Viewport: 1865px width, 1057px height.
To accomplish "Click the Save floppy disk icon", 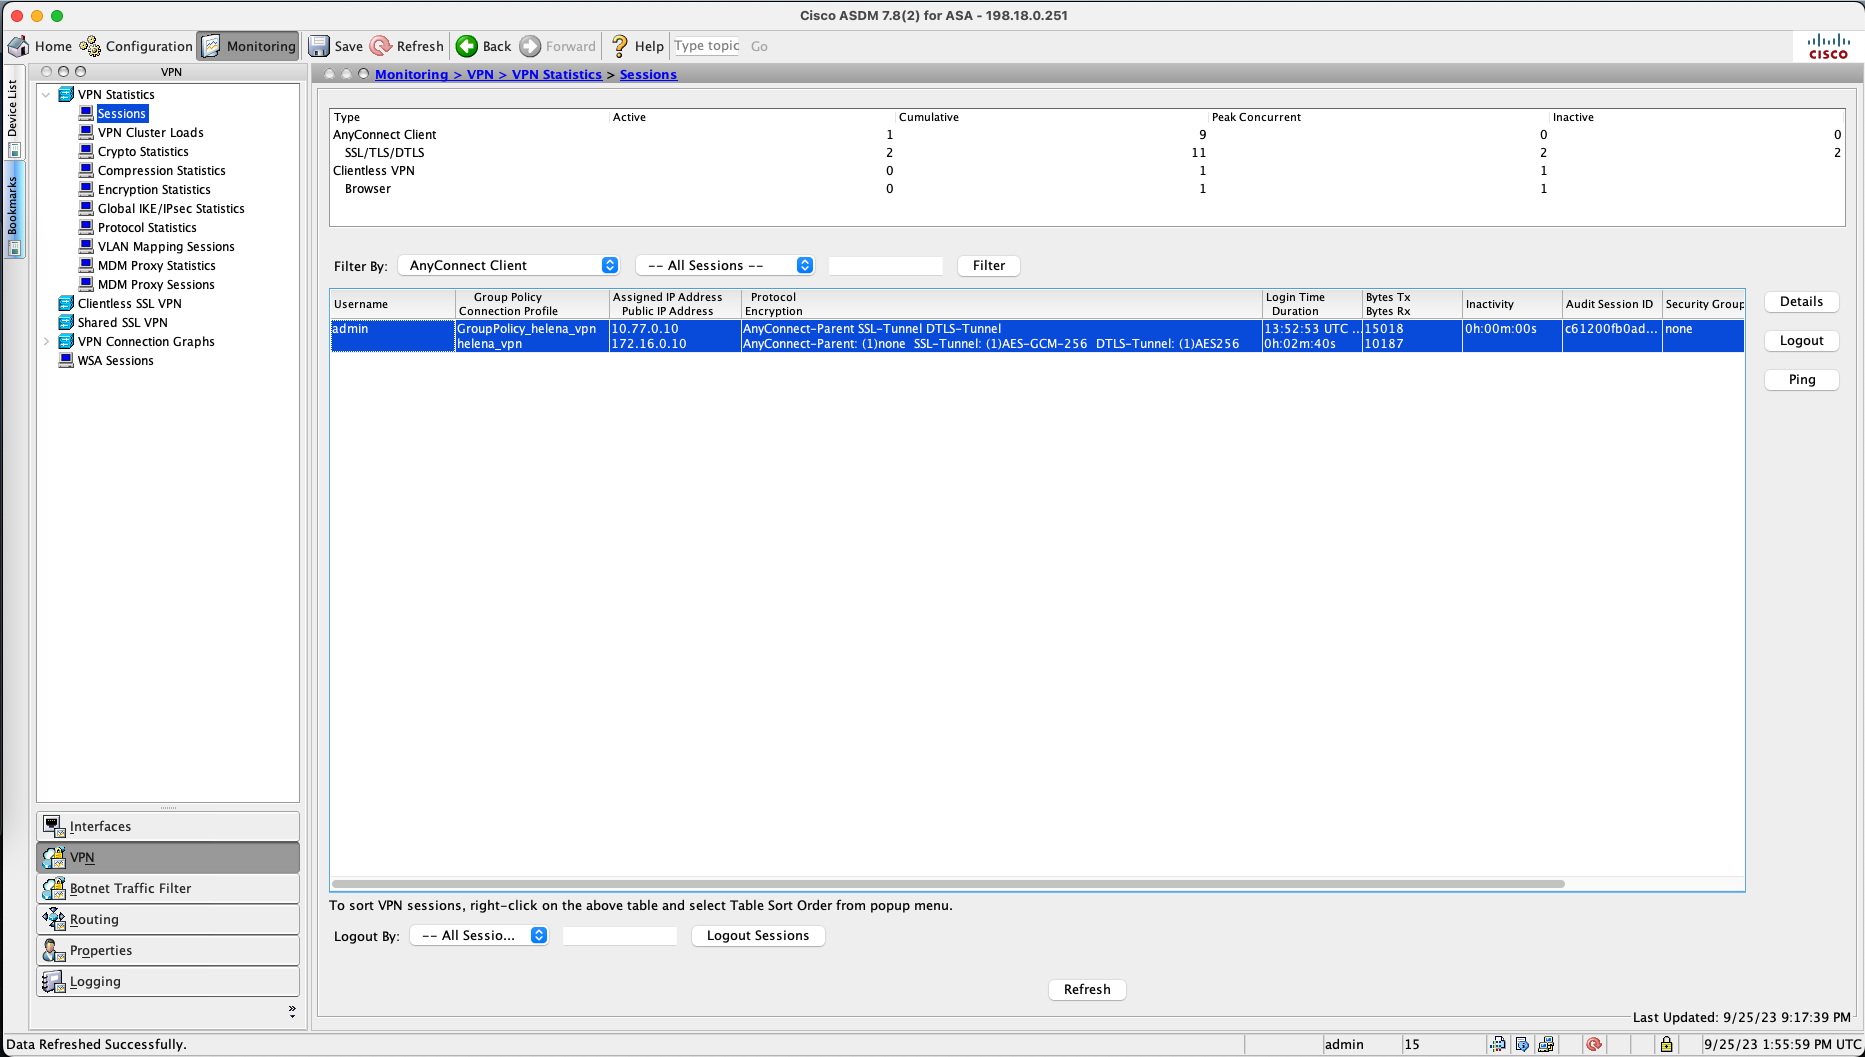I will [x=319, y=46].
